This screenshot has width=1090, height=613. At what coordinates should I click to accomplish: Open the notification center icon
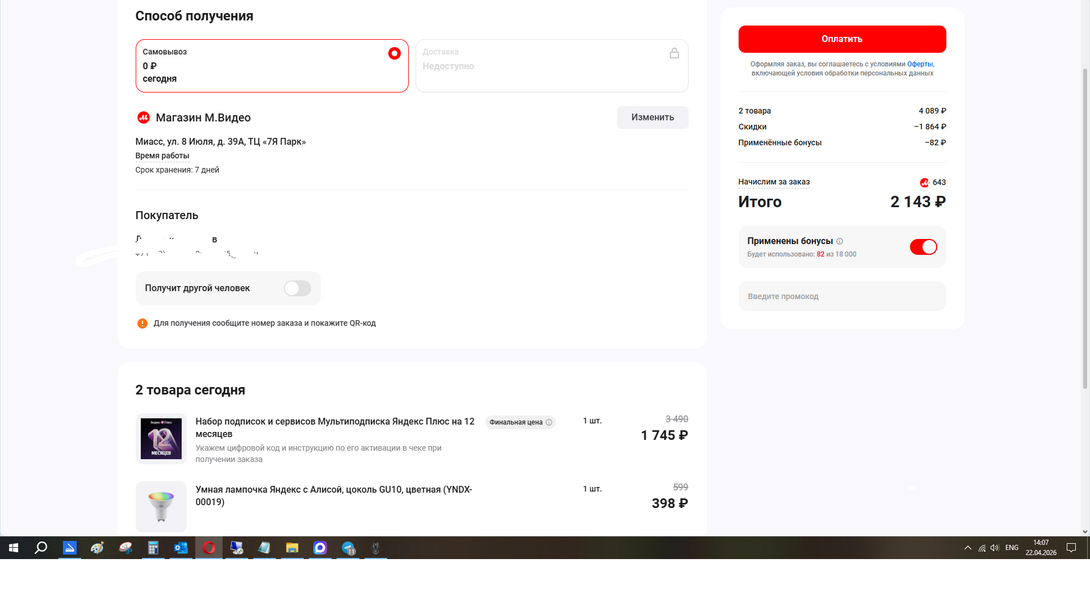(x=1071, y=548)
